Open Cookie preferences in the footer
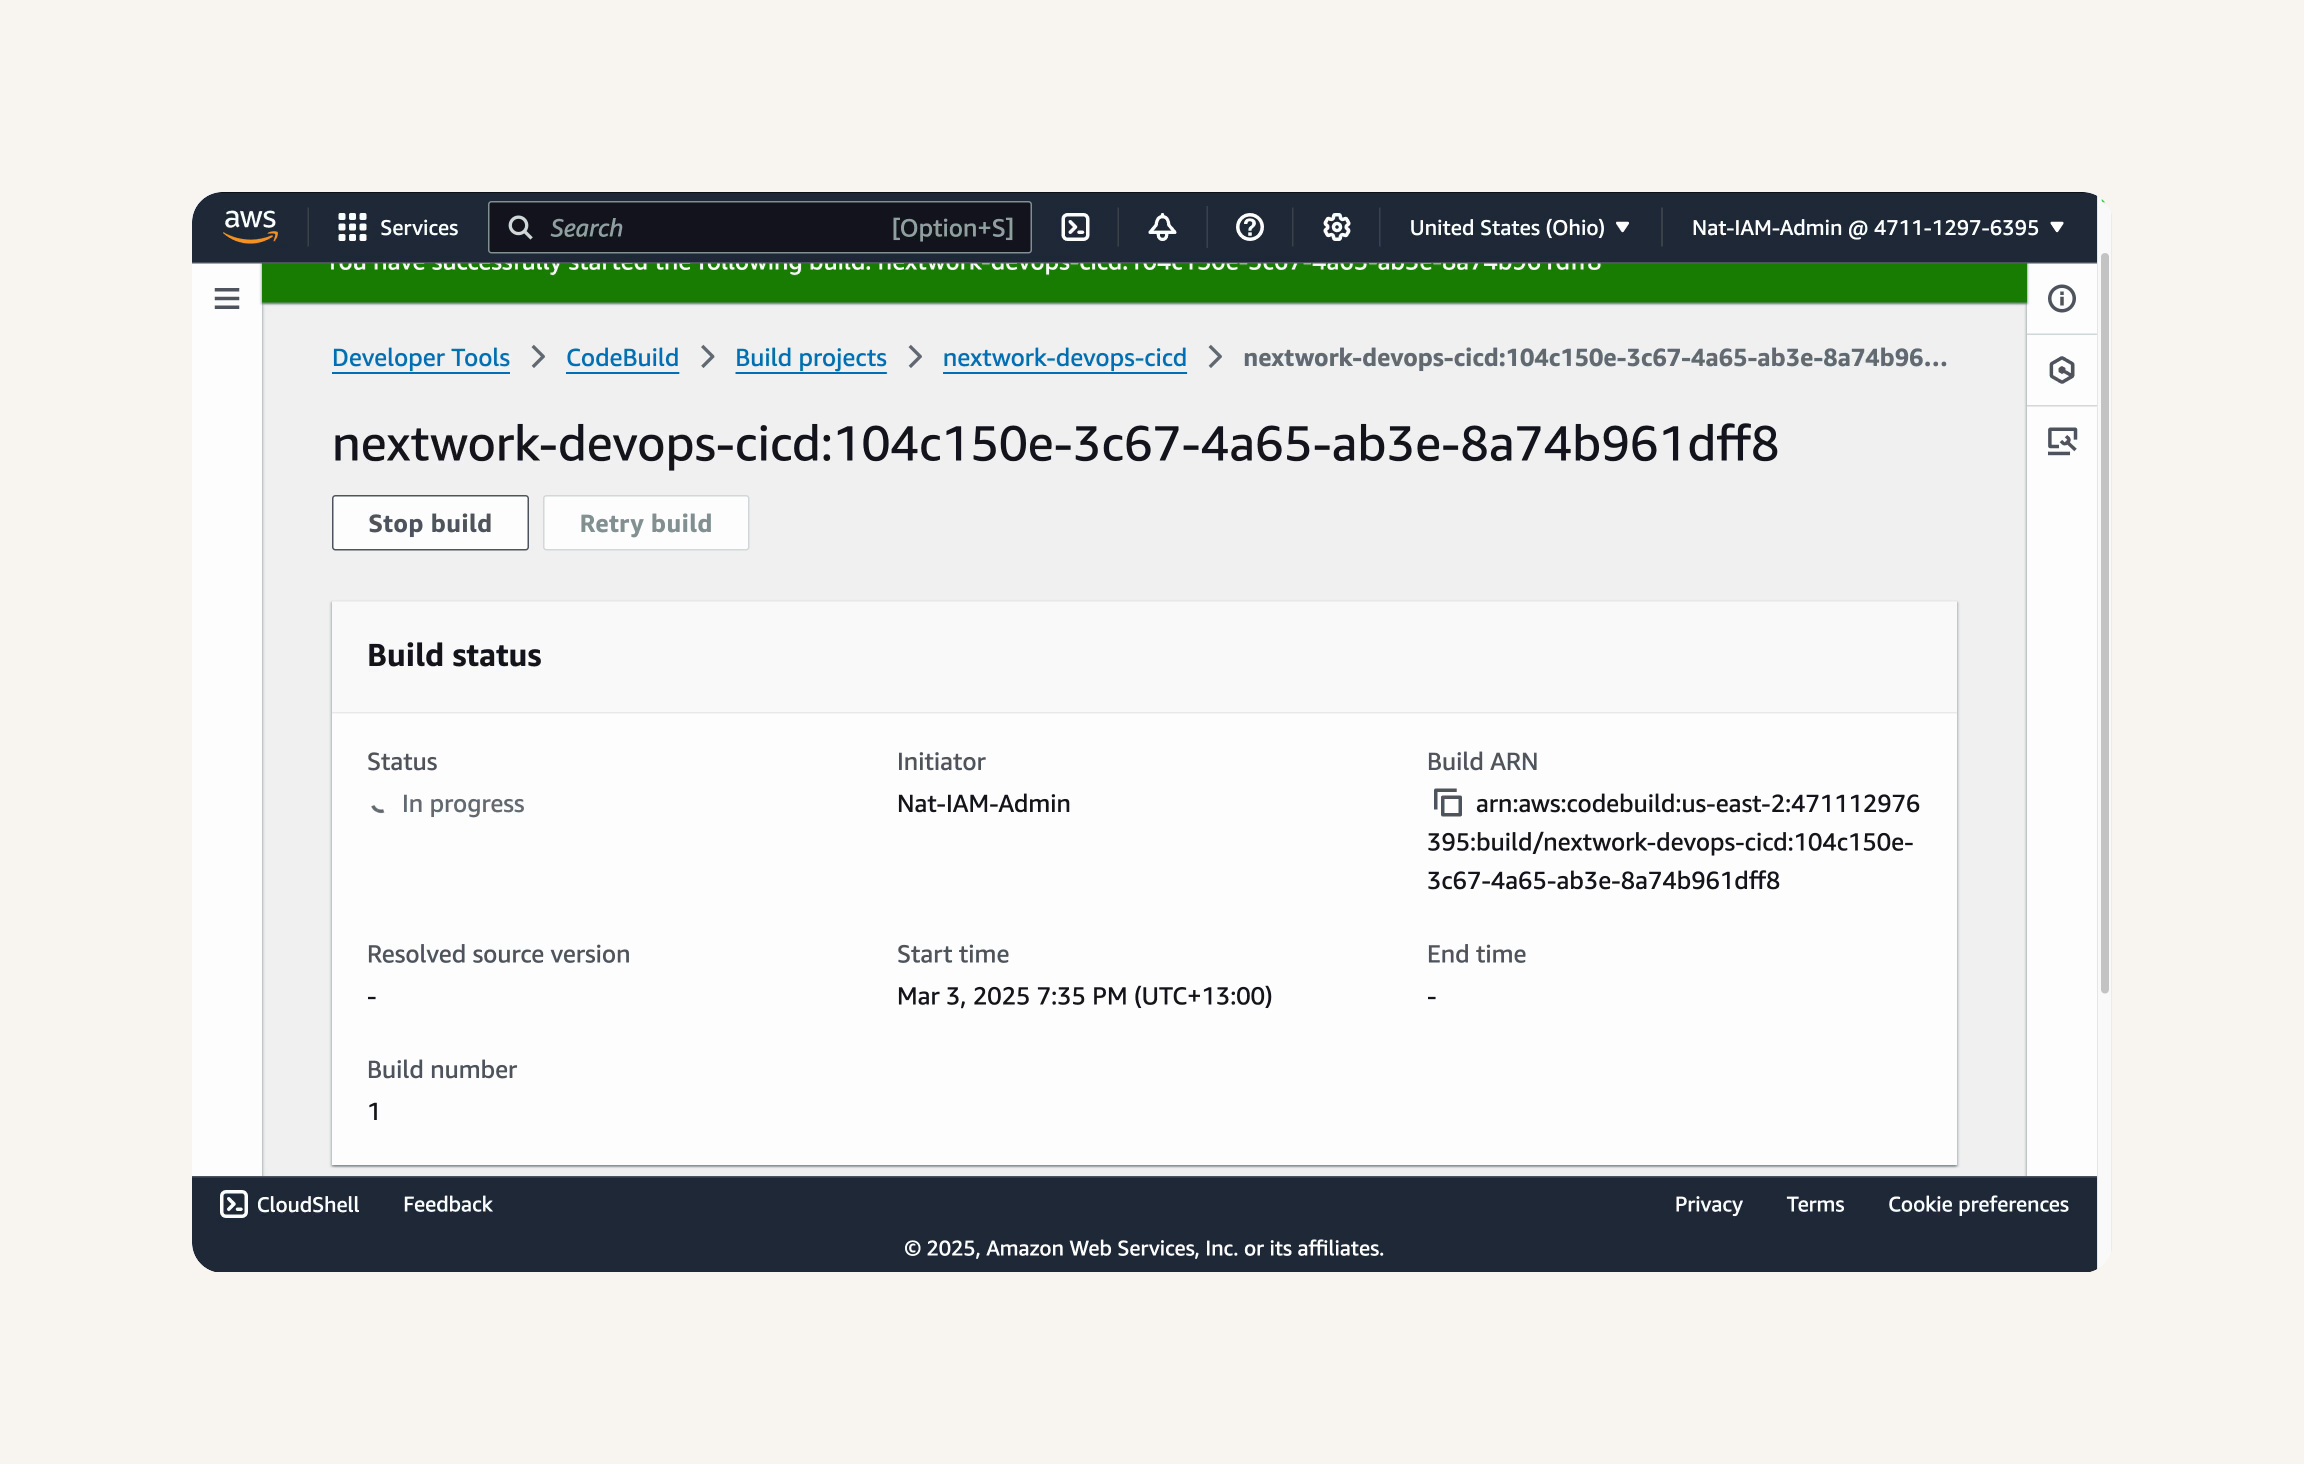The image size is (2304, 1464). [x=1979, y=1204]
